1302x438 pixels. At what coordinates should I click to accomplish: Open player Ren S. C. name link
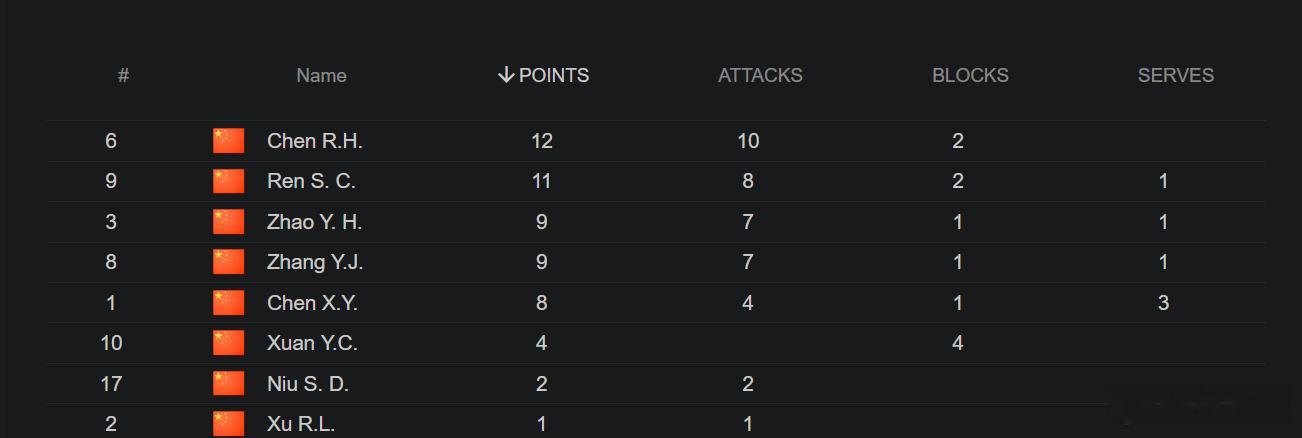[311, 181]
